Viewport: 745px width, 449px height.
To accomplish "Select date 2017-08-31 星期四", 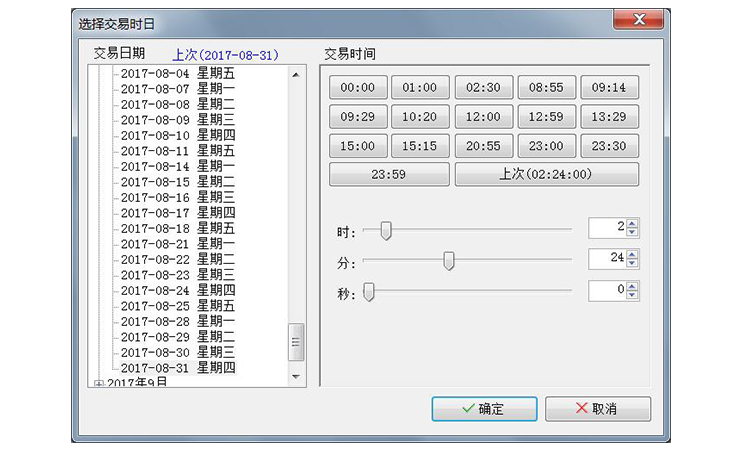I will (177, 368).
